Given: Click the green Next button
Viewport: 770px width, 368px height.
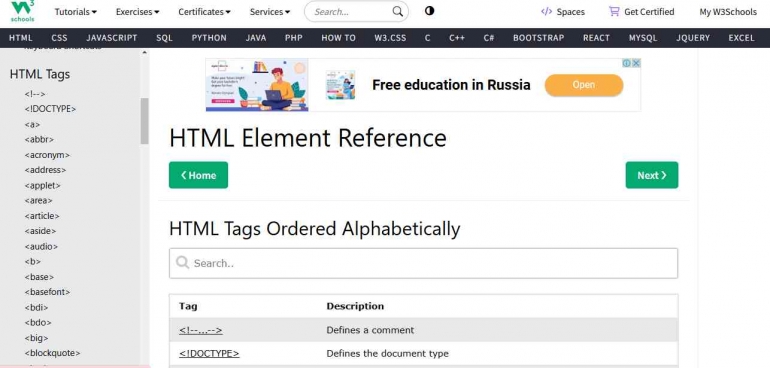Looking at the screenshot, I should coord(652,175).
